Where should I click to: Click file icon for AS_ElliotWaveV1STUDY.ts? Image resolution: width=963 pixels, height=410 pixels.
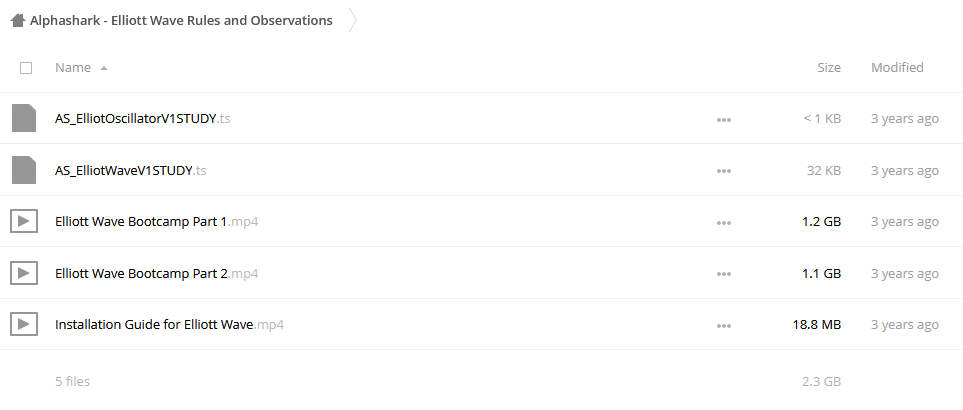24,170
